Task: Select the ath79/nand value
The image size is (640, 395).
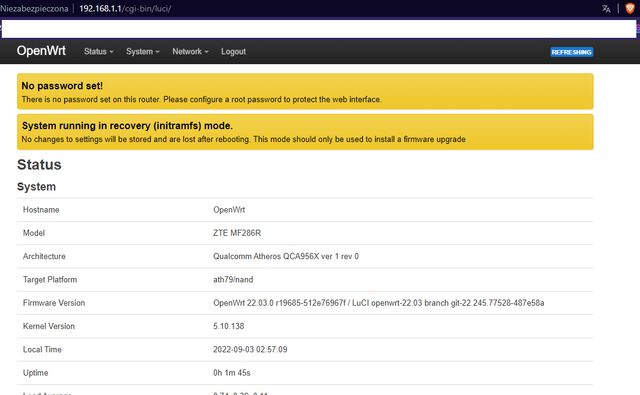Action: click(x=233, y=280)
